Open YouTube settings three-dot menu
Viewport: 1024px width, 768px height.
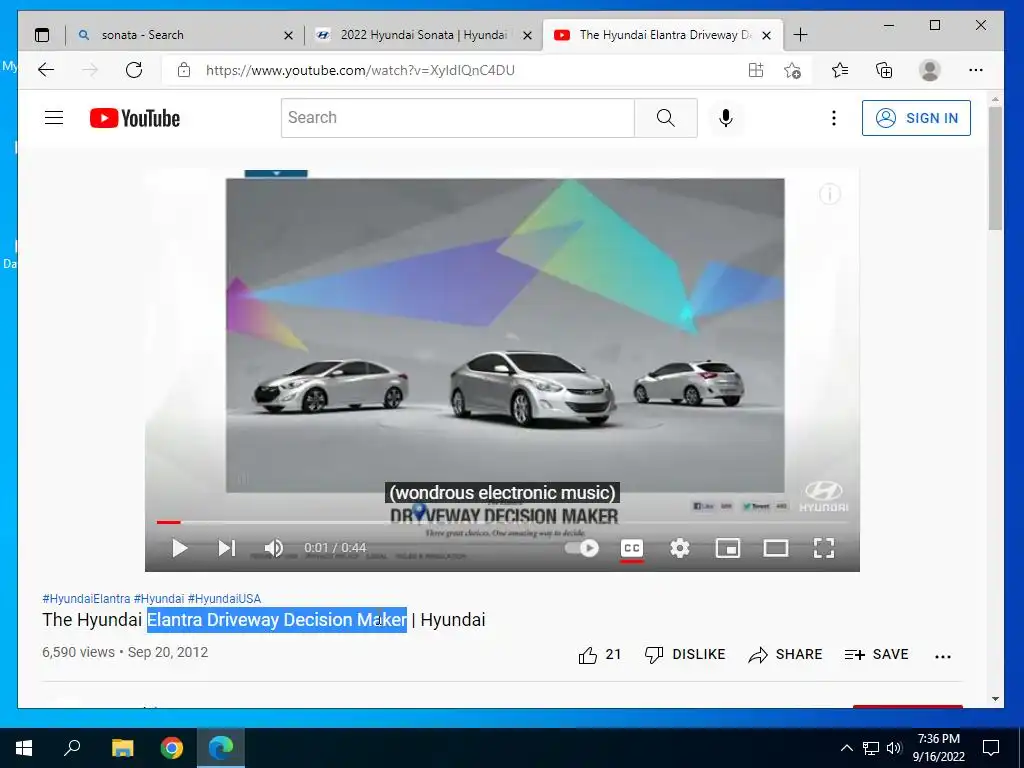(833, 118)
